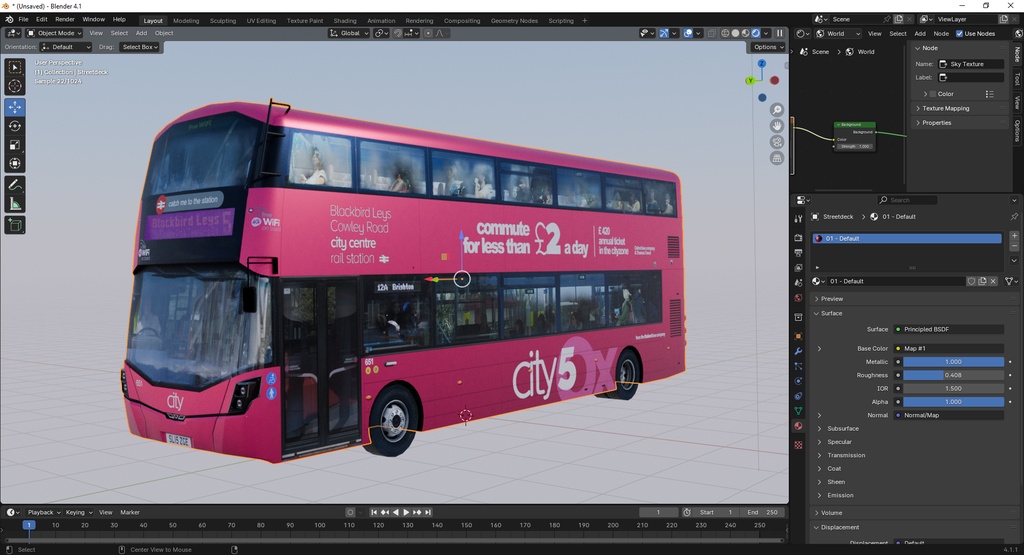Open the Render menu
Image resolution: width=1024 pixels, height=555 pixels.
tap(65, 20)
